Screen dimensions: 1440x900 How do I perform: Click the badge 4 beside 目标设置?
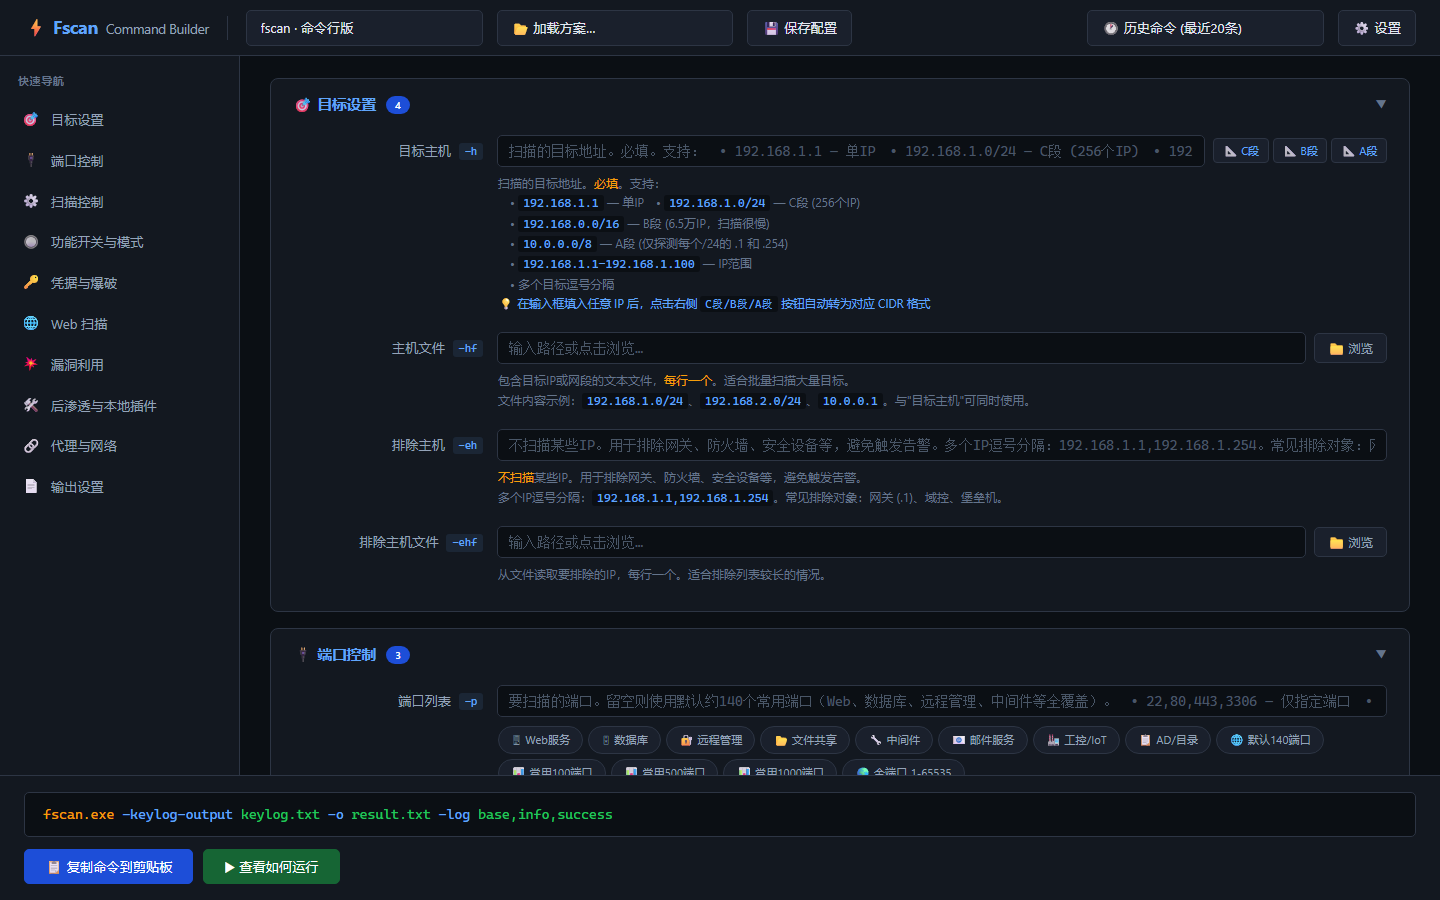398,105
